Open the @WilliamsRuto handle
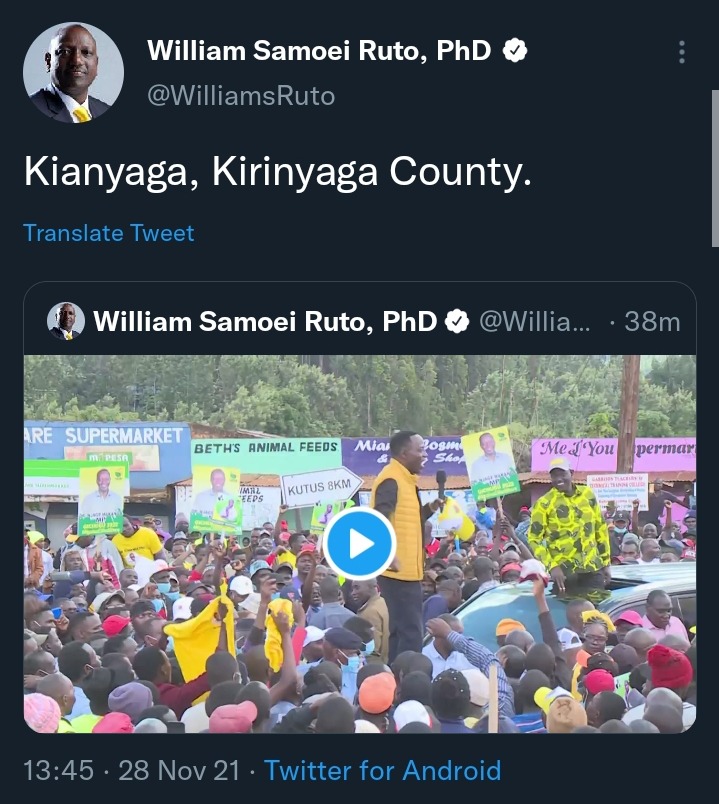The image size is (719, 804). tap(241, 96)
